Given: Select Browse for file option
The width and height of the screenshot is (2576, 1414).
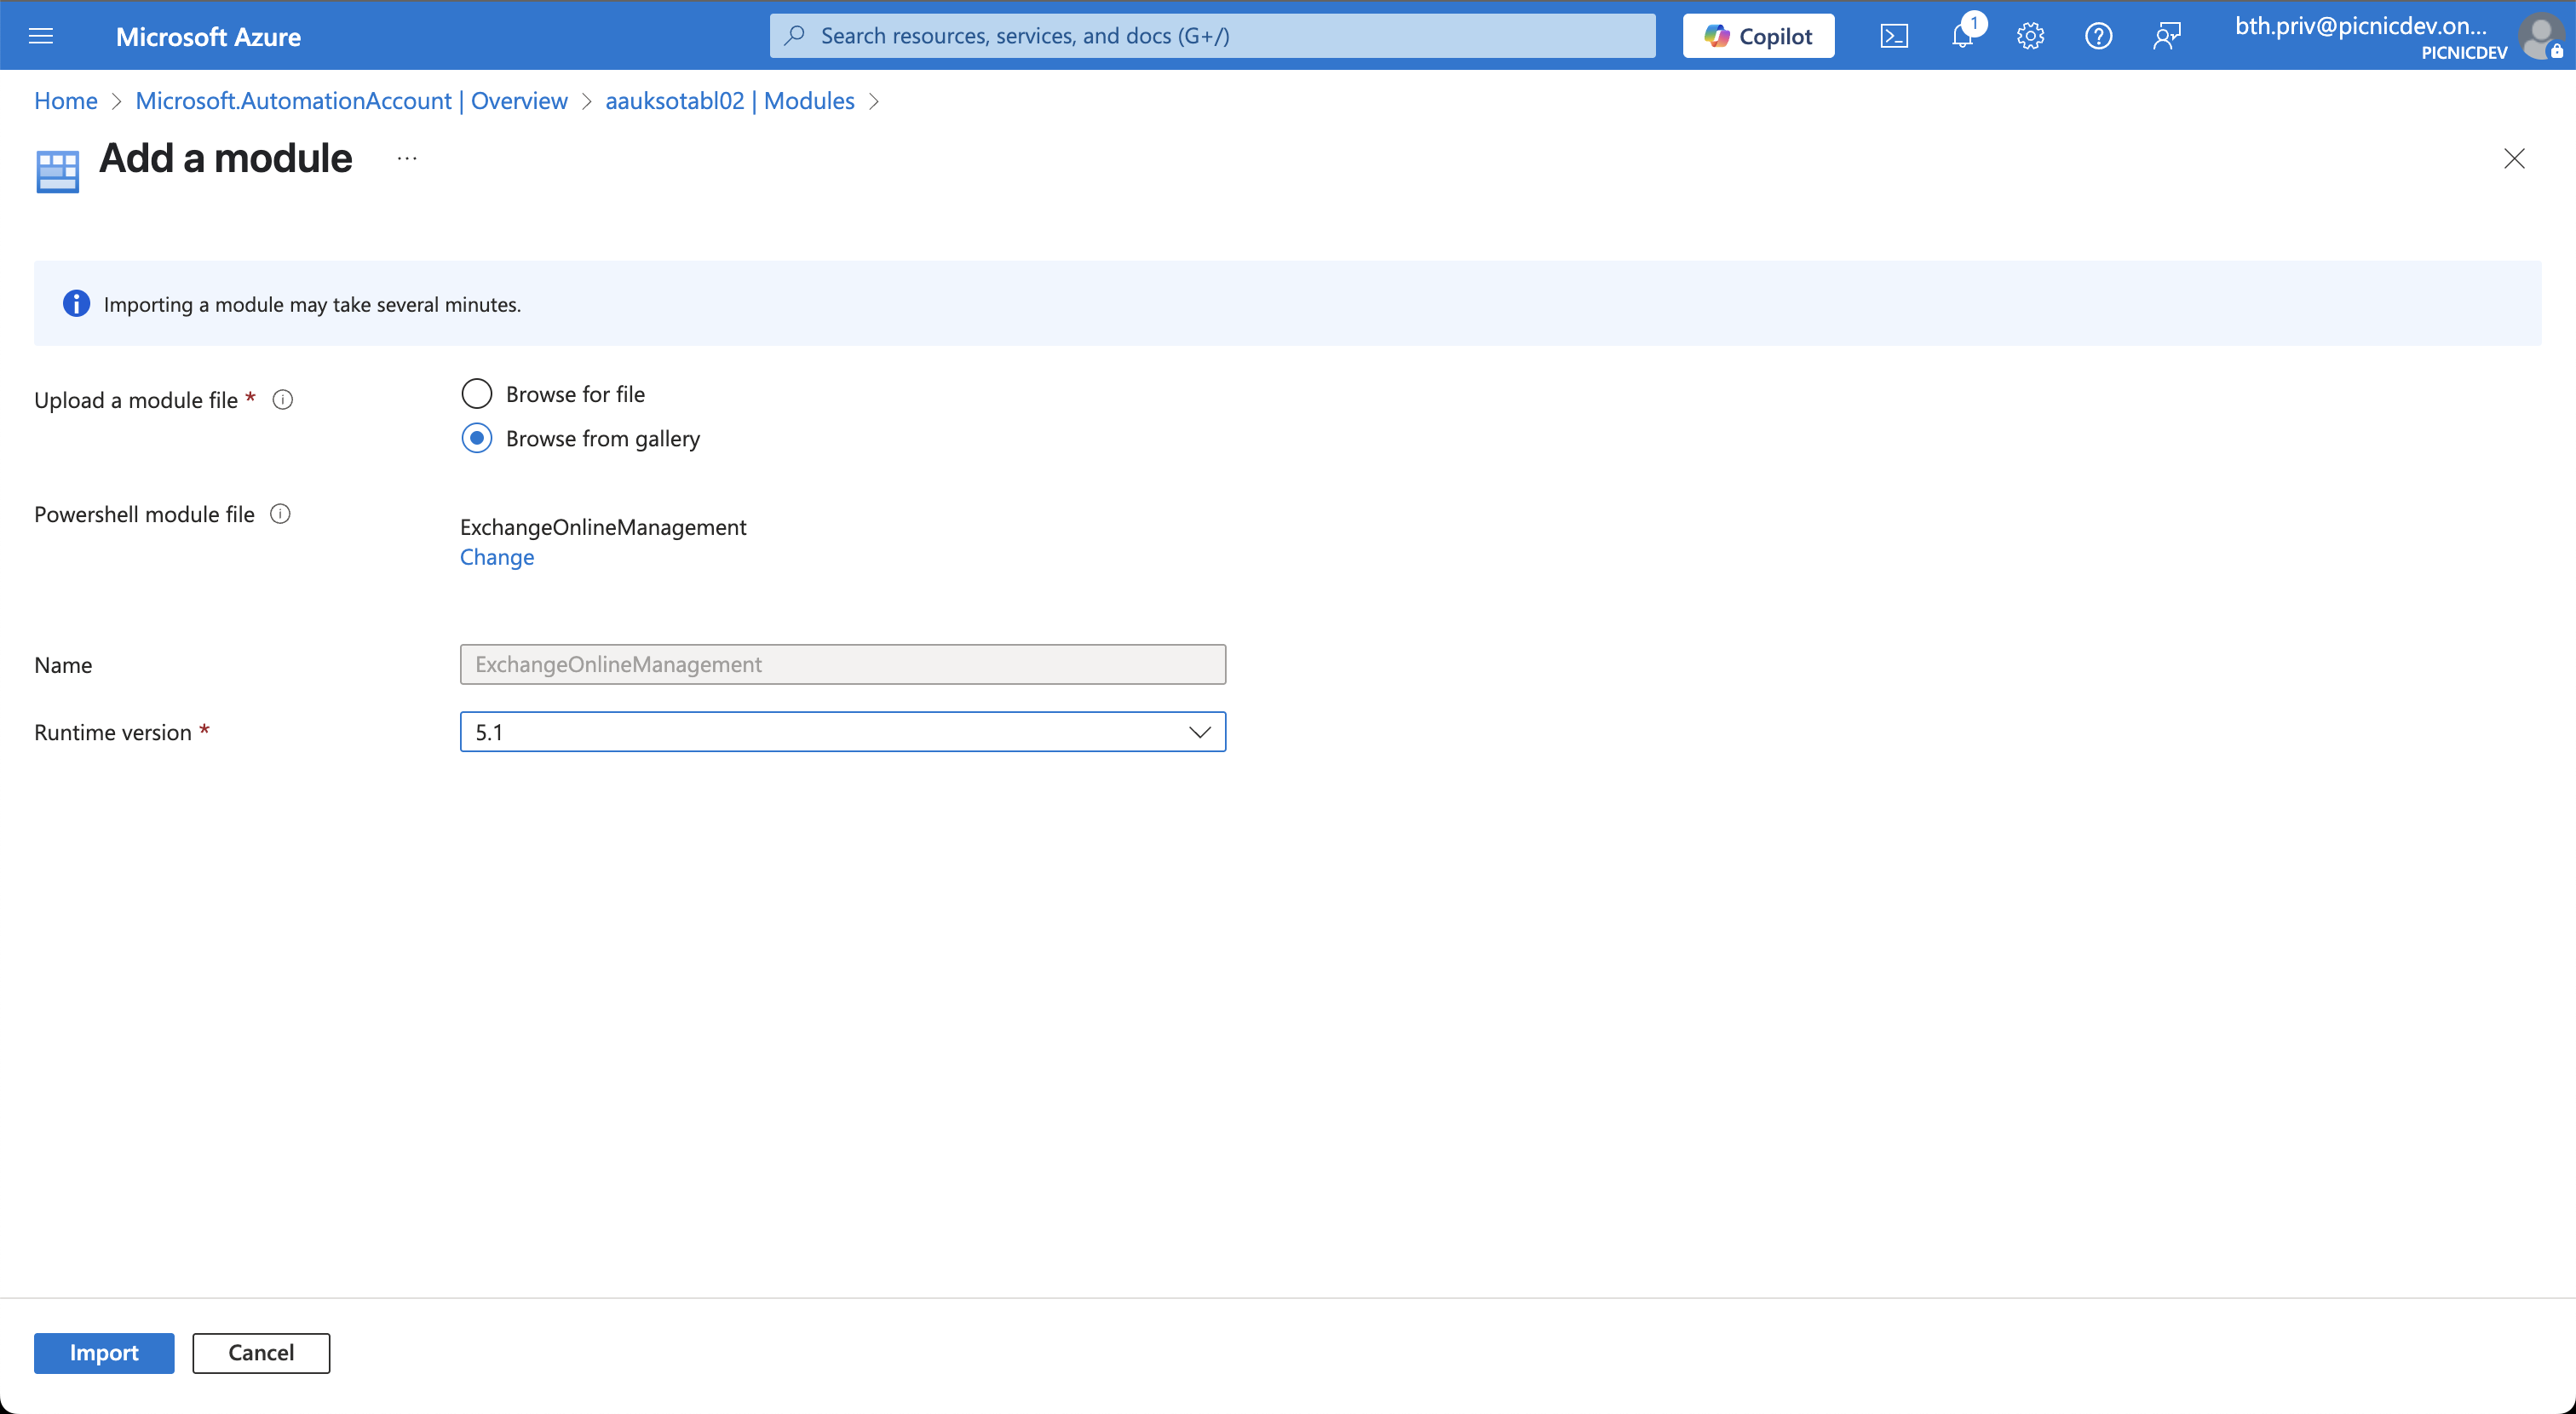Looking at the screenshot, I should 477,394.
